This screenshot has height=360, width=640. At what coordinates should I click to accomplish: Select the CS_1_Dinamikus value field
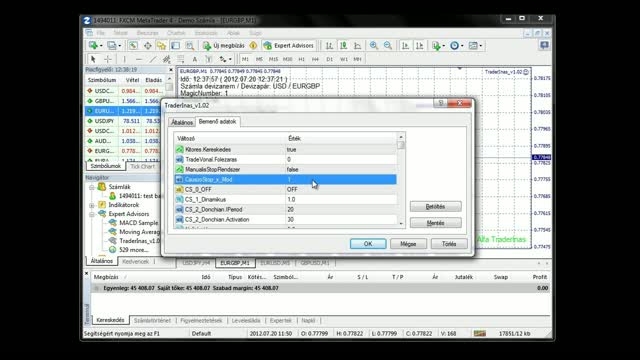(x=341, y=200)
